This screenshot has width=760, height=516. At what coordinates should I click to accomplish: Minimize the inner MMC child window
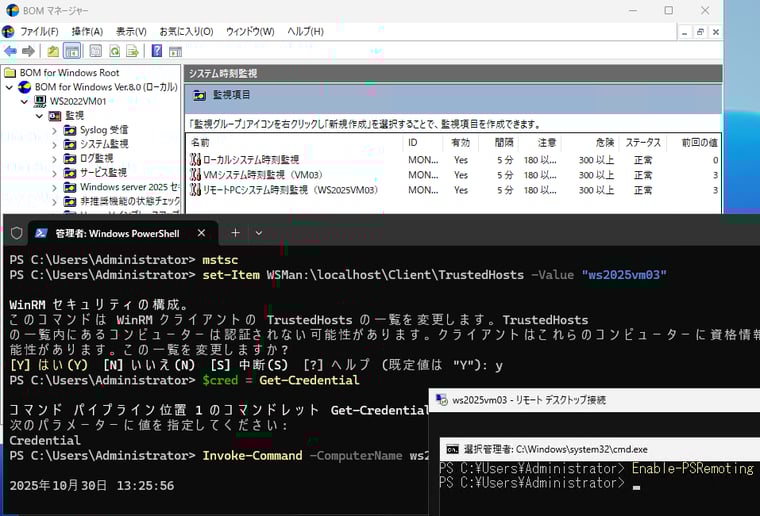pos(684,32)
